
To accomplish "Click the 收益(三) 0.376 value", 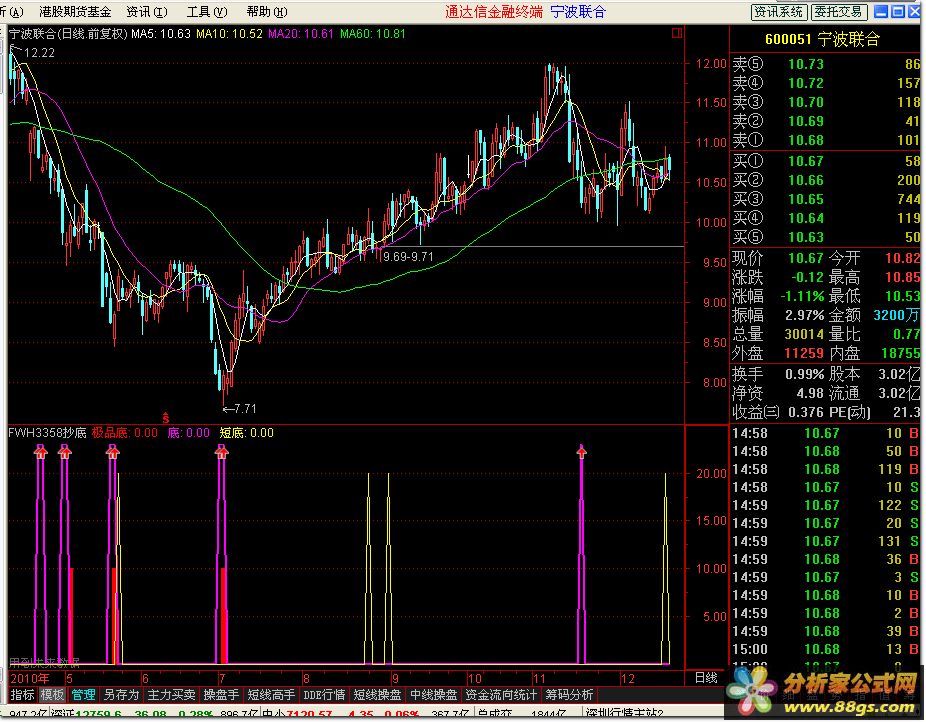I will coord(806,411).
